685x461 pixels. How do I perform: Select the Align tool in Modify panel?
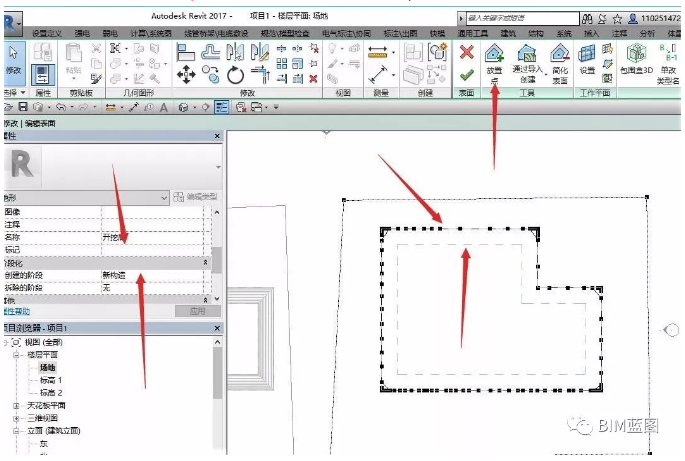tap(185, 53)
